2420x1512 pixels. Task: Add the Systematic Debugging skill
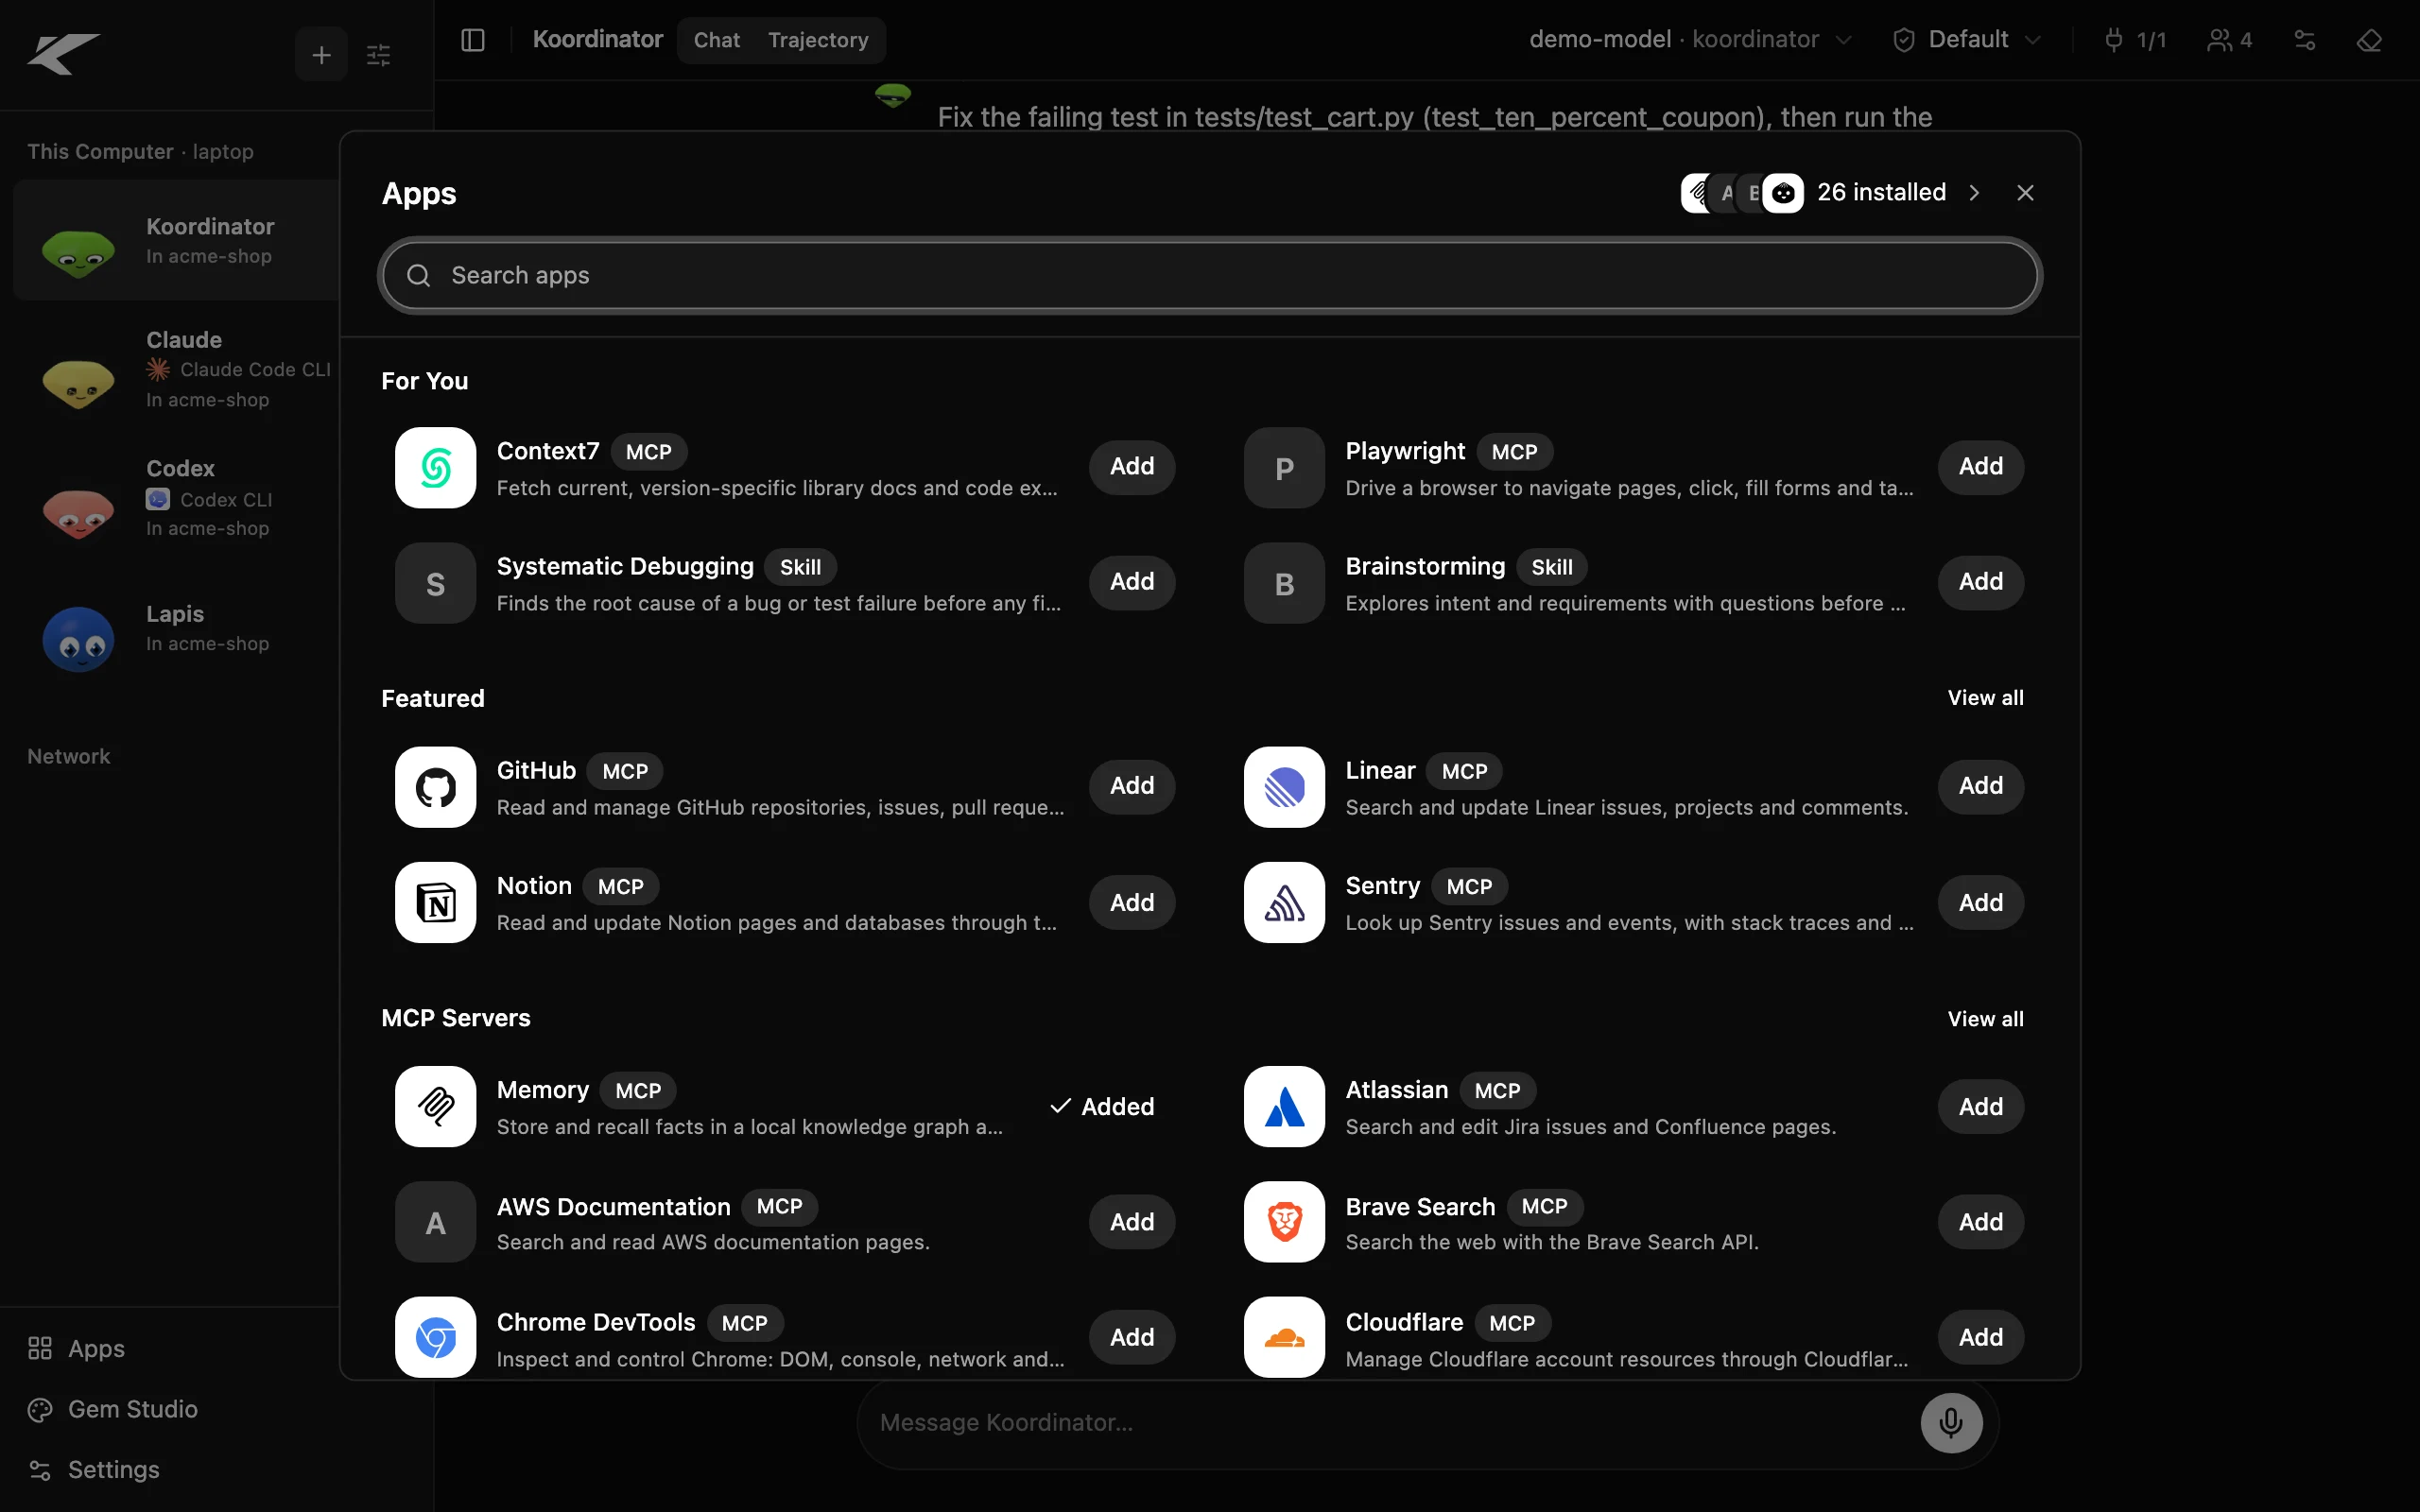coord(1132,582)
